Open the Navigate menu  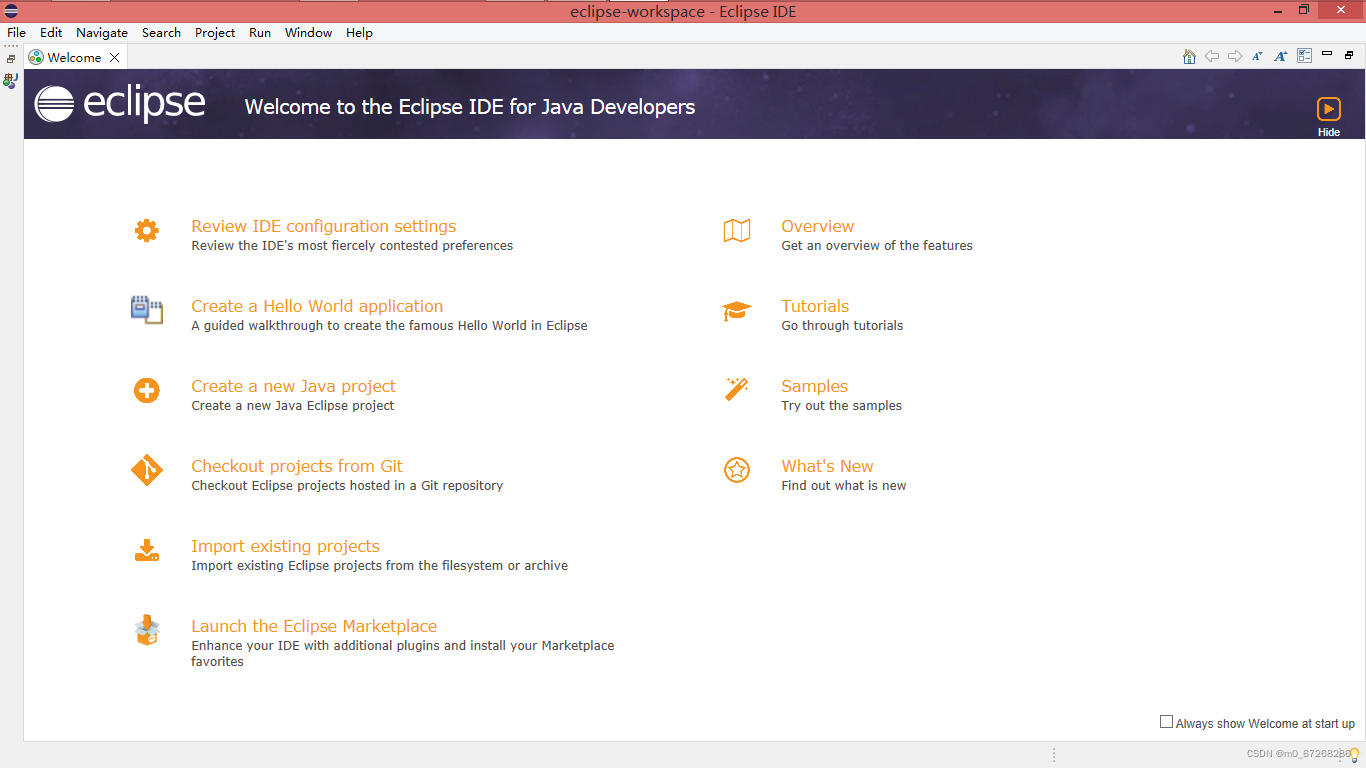pyautogui.click(x=102, y=33)
